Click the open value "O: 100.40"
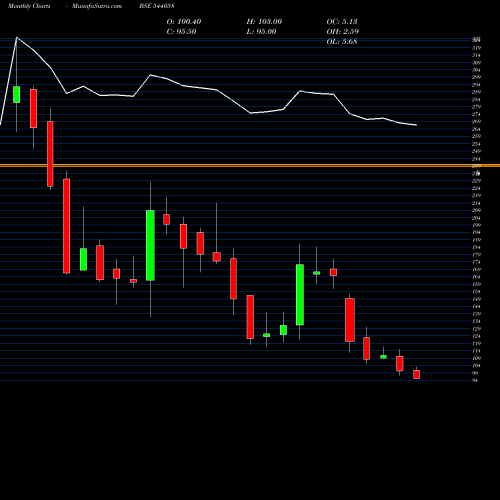 pos(184,22)
